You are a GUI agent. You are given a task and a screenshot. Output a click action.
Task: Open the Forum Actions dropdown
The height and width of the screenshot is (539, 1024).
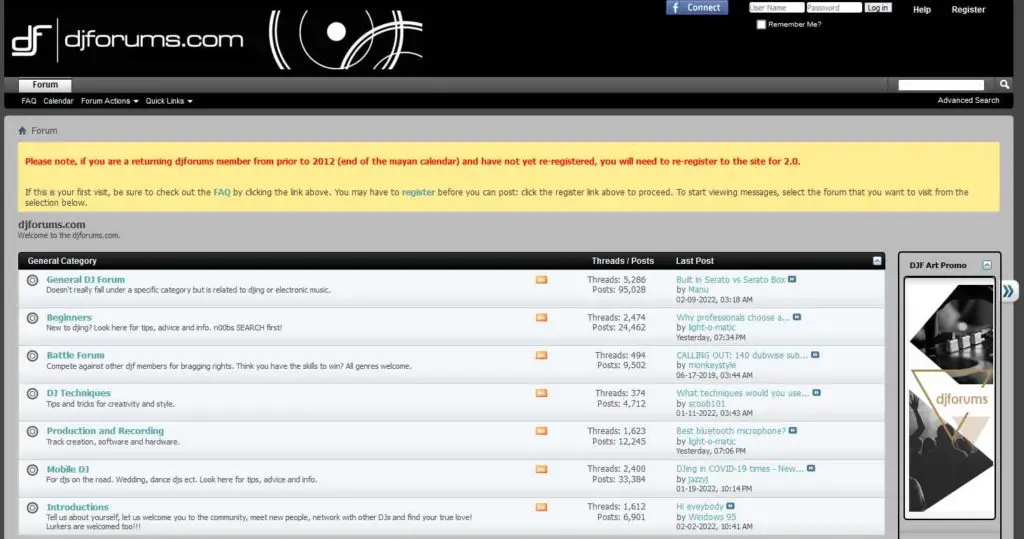pyautogui.click(x=110, y=101)
